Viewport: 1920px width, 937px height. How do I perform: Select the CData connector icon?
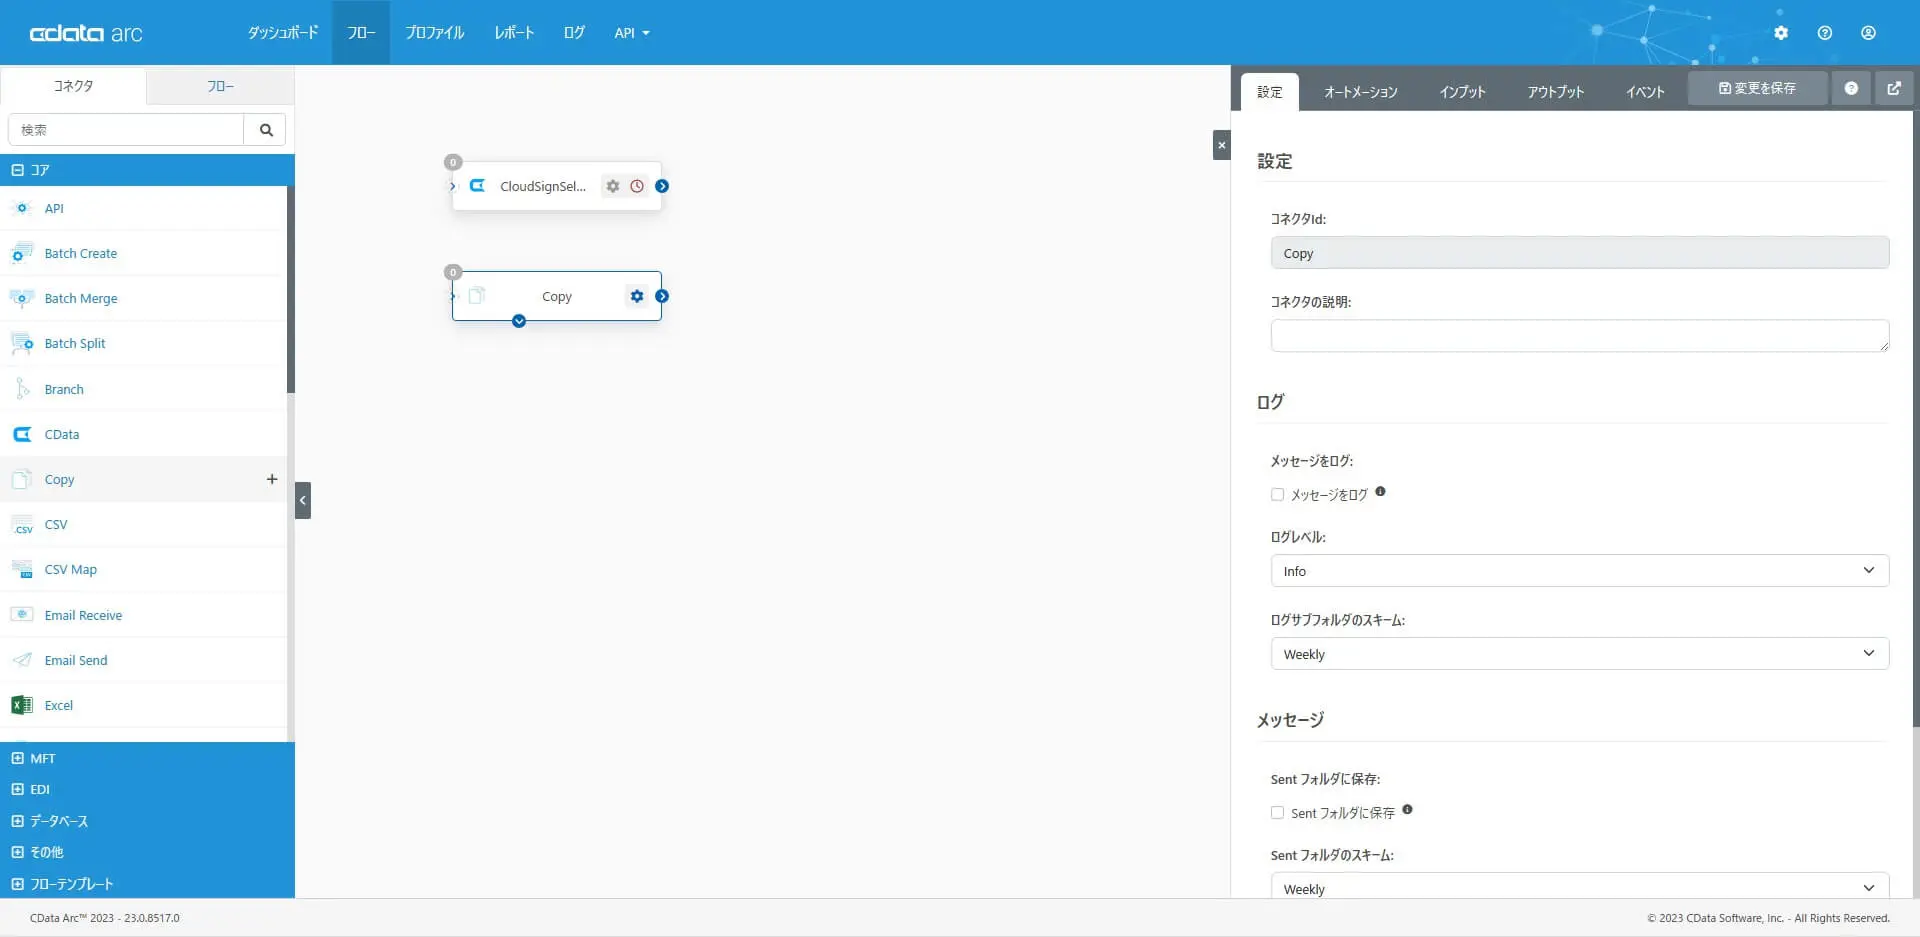pos(22,434)
